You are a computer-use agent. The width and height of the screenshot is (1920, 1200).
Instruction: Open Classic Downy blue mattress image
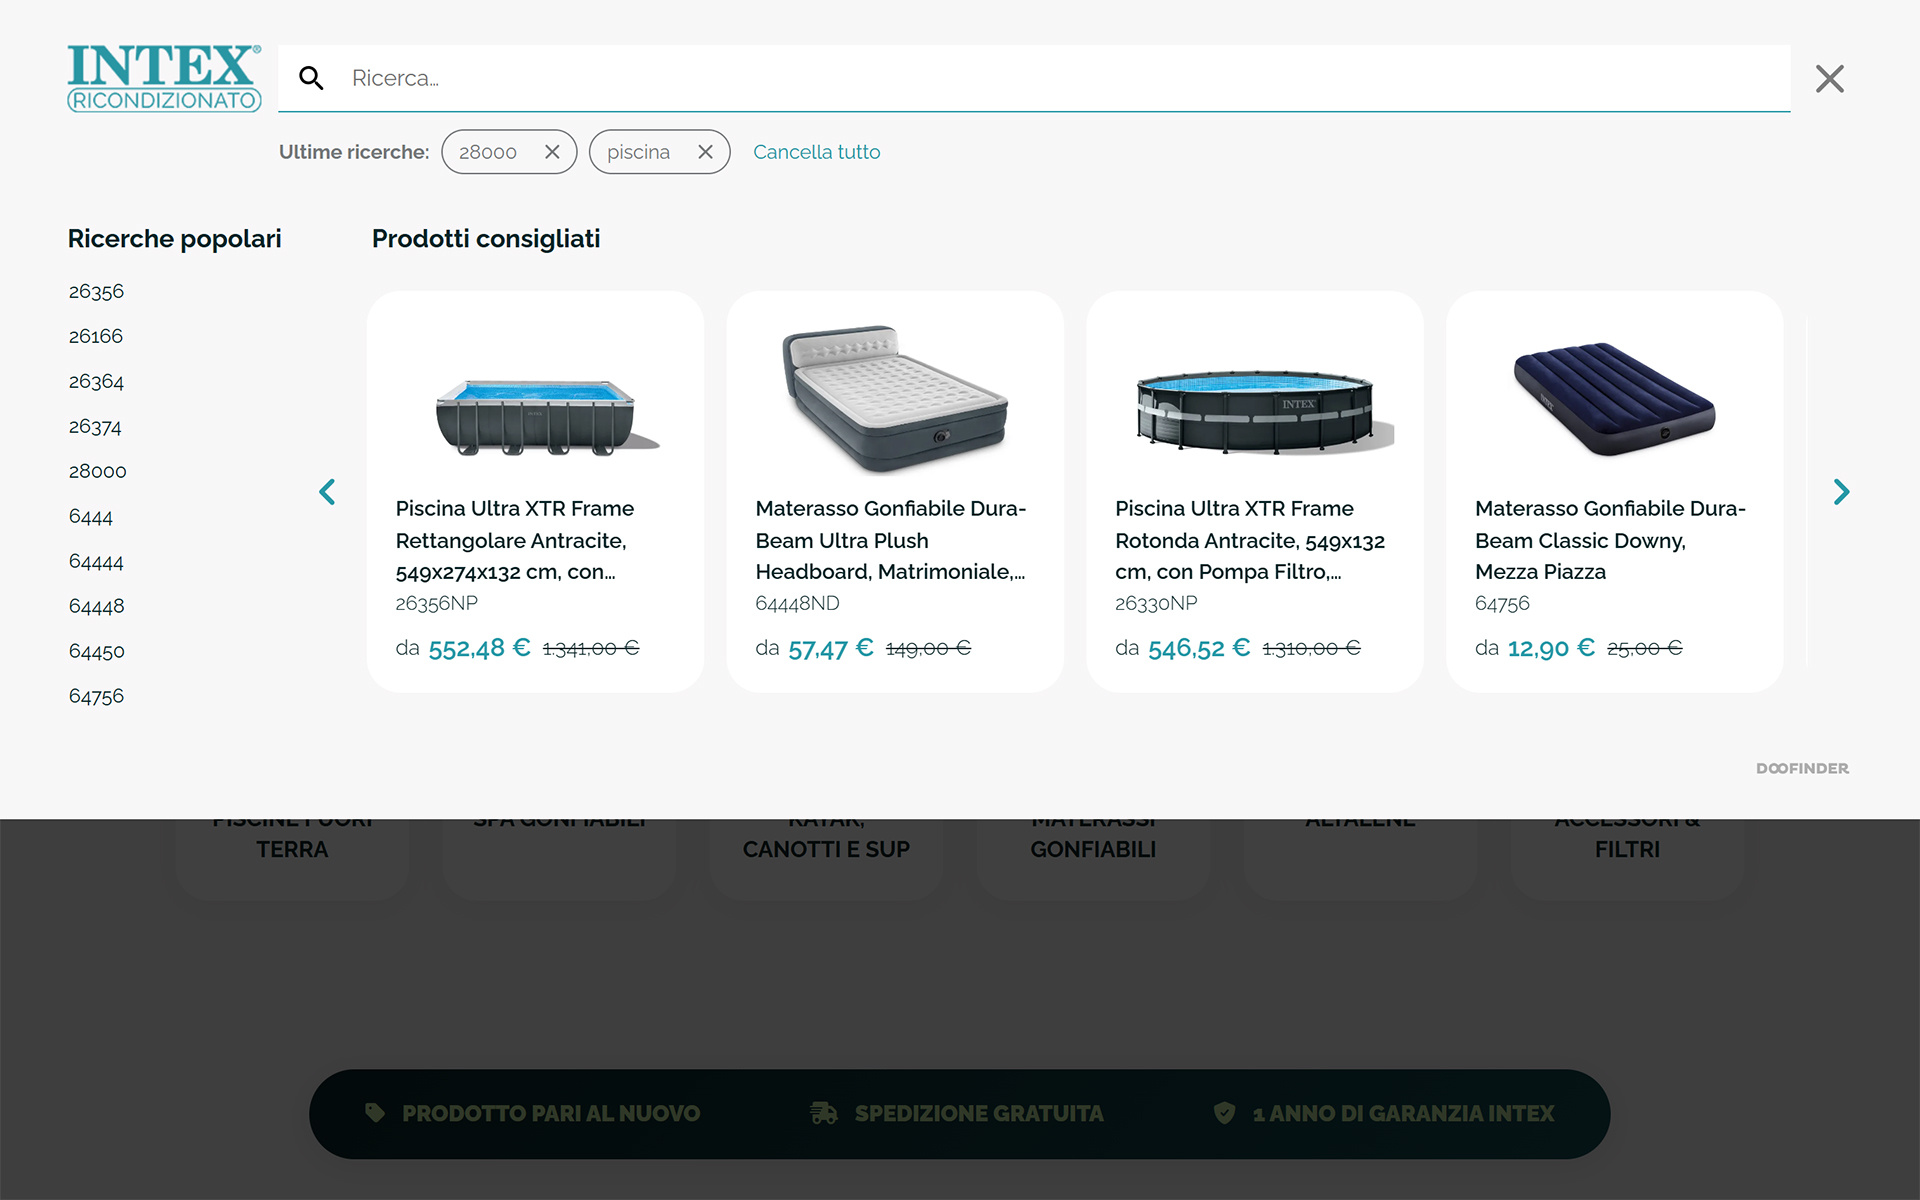(1614, 399)
